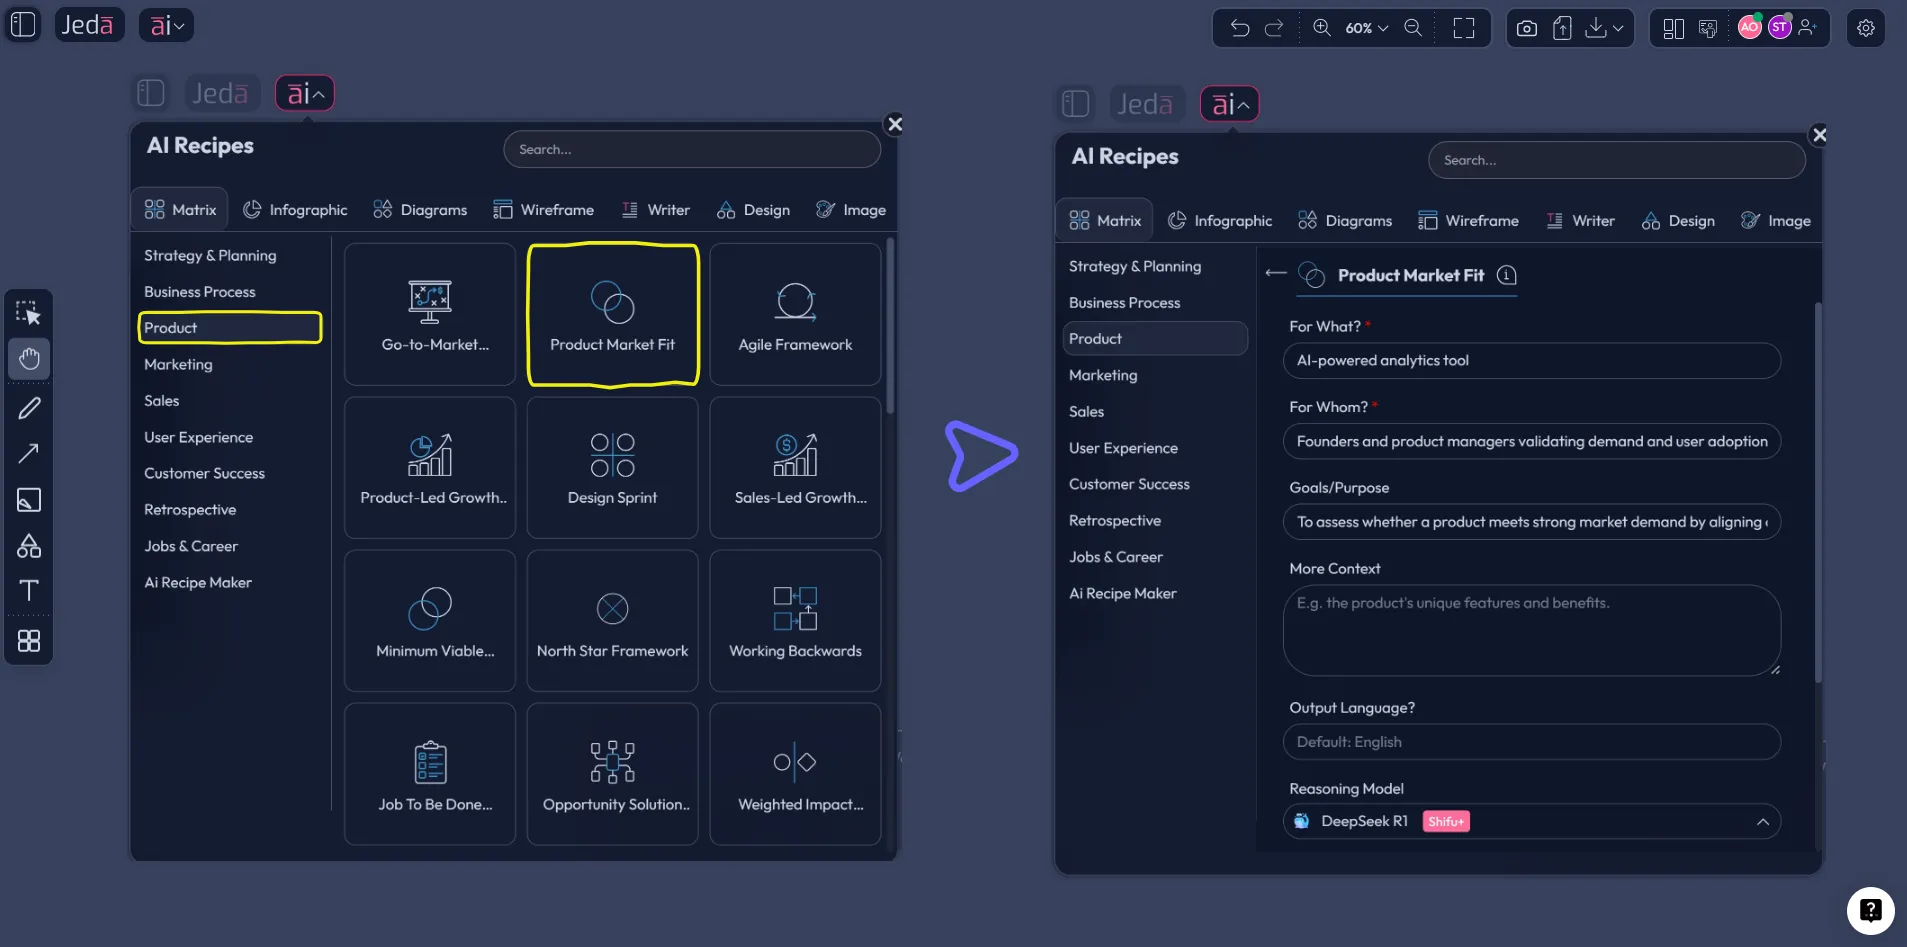Click the zoom-in magnifier icon
1907x947 pixels.
[1322, 27]
